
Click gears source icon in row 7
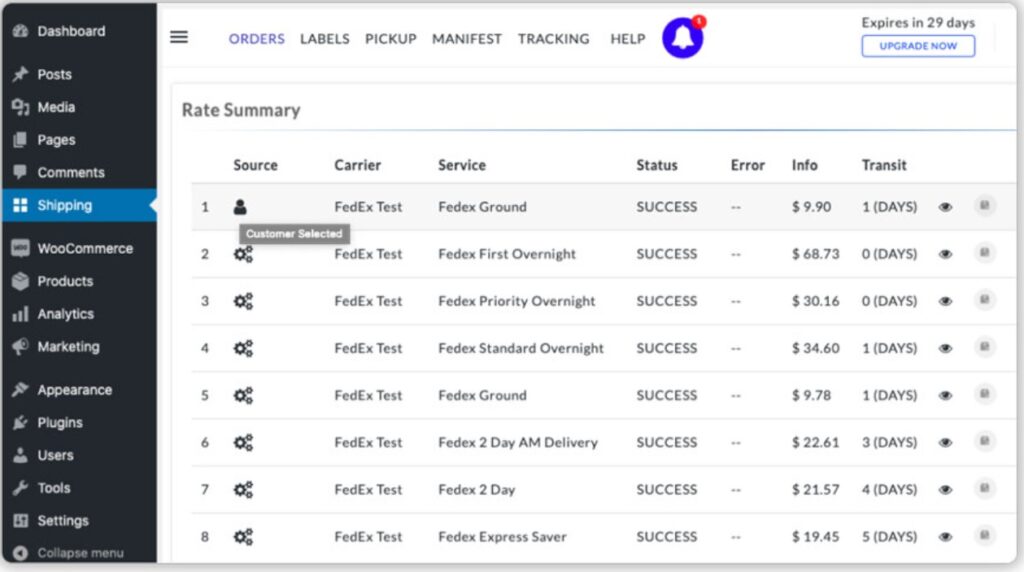tap(243, 489)
